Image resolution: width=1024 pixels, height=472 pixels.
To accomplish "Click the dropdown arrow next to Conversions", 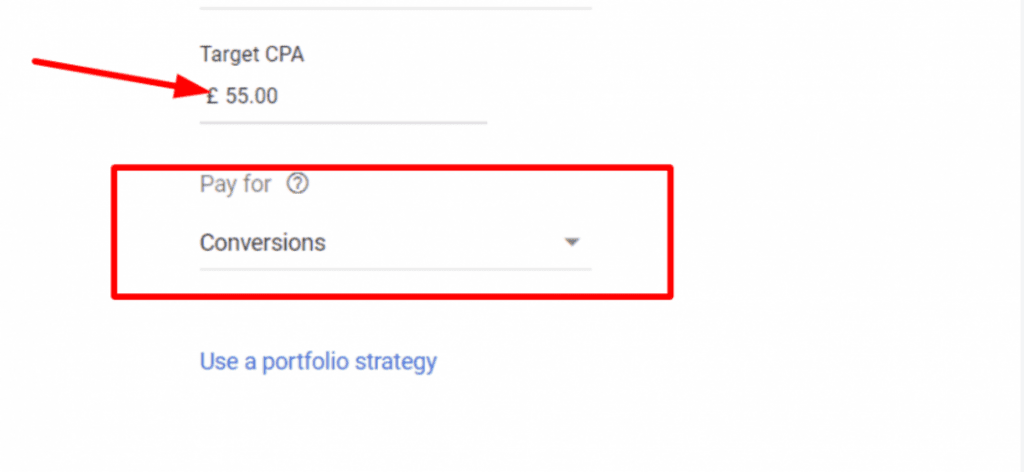I will tap(572, 242).
